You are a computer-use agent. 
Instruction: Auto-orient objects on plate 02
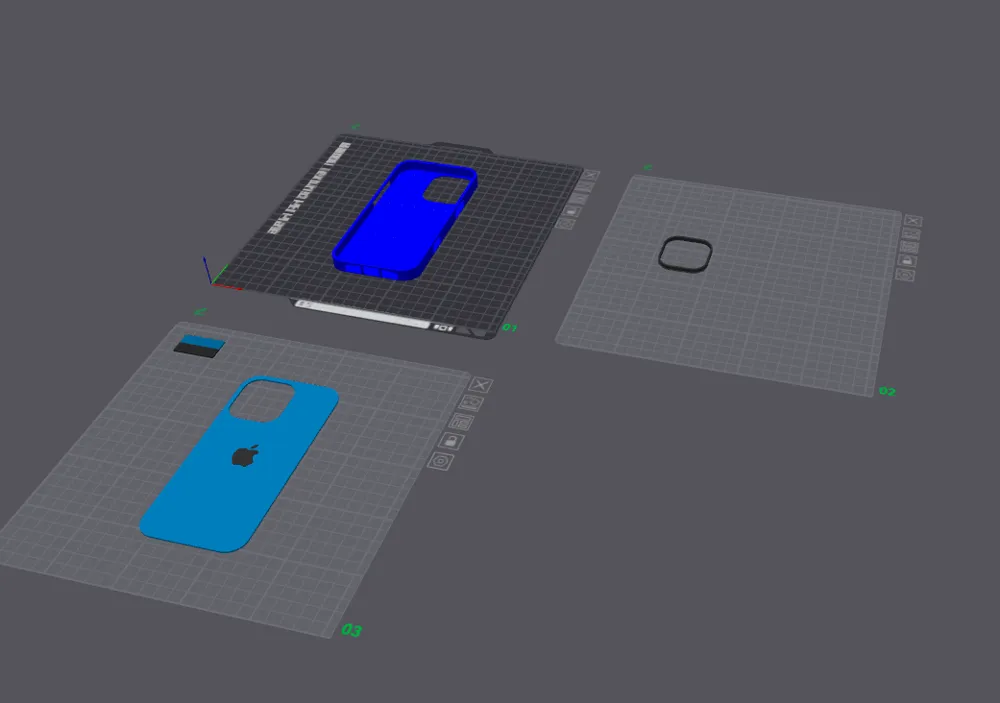pos(911,233)
